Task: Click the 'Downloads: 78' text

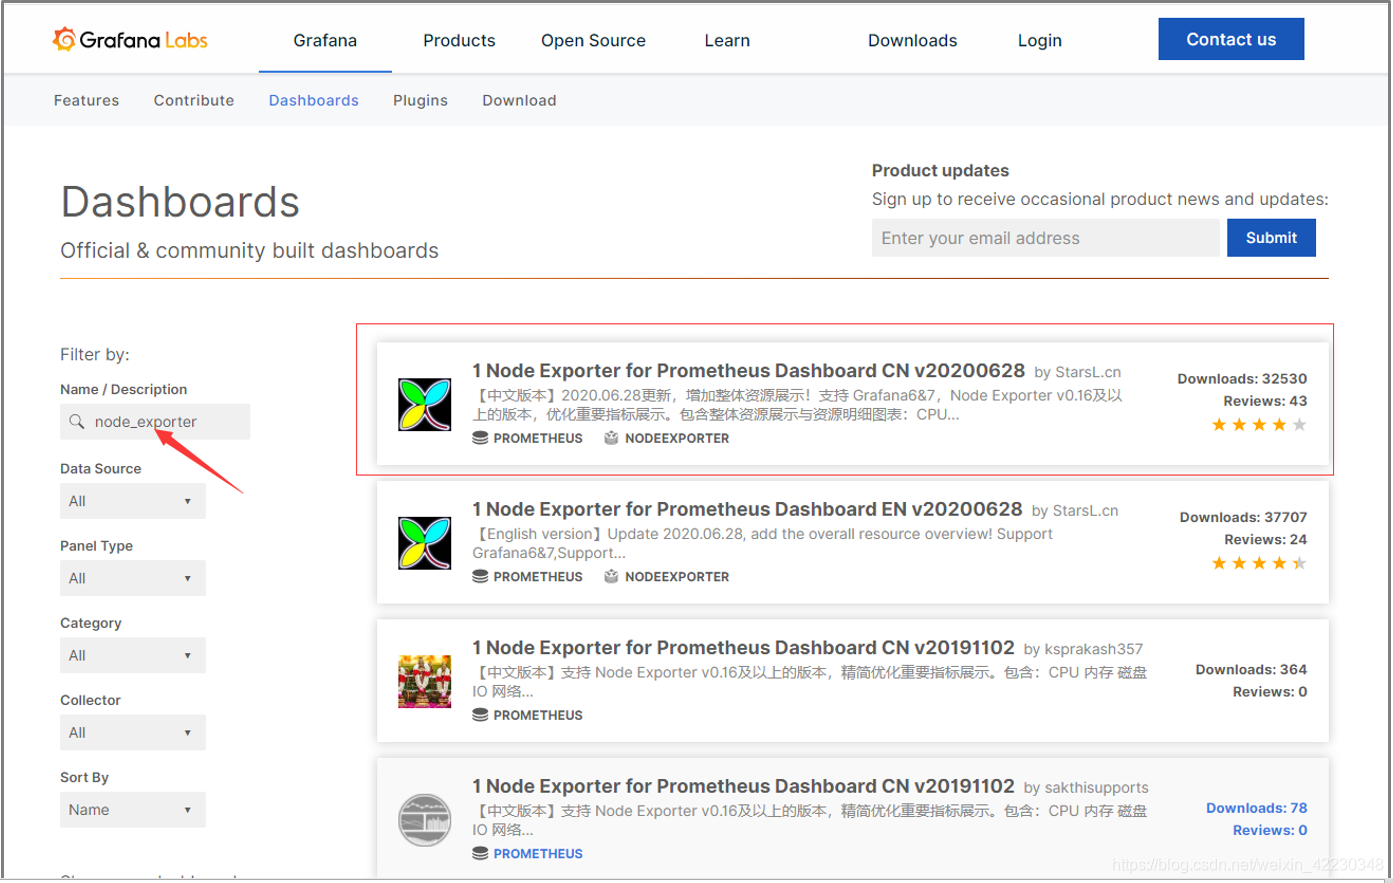Action: click(1256, 808)
